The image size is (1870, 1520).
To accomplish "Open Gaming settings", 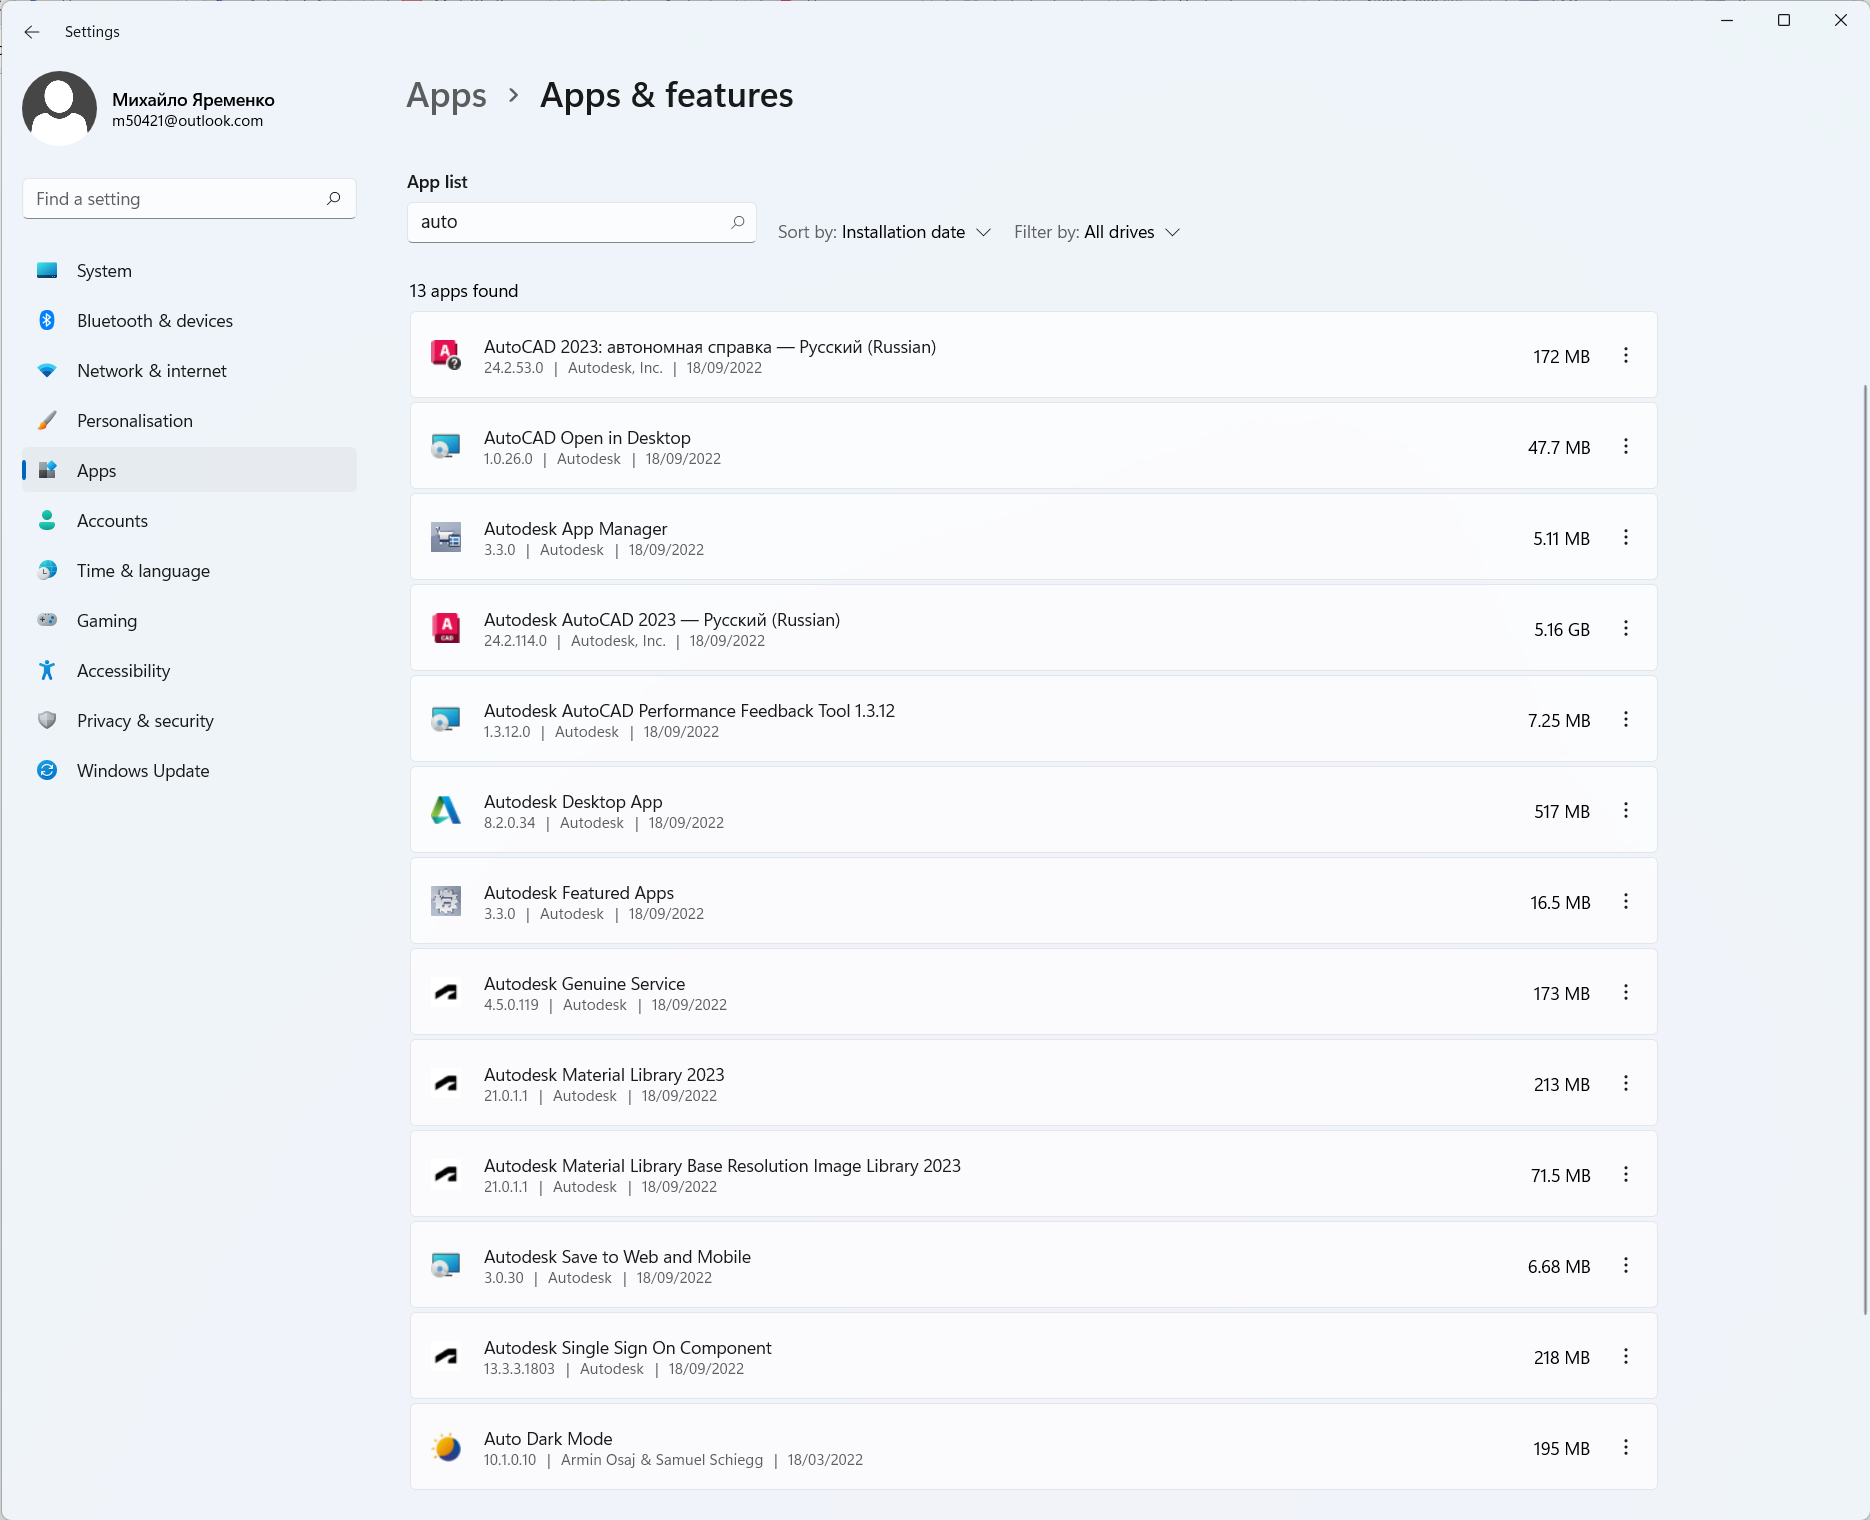I will point(189,621).
